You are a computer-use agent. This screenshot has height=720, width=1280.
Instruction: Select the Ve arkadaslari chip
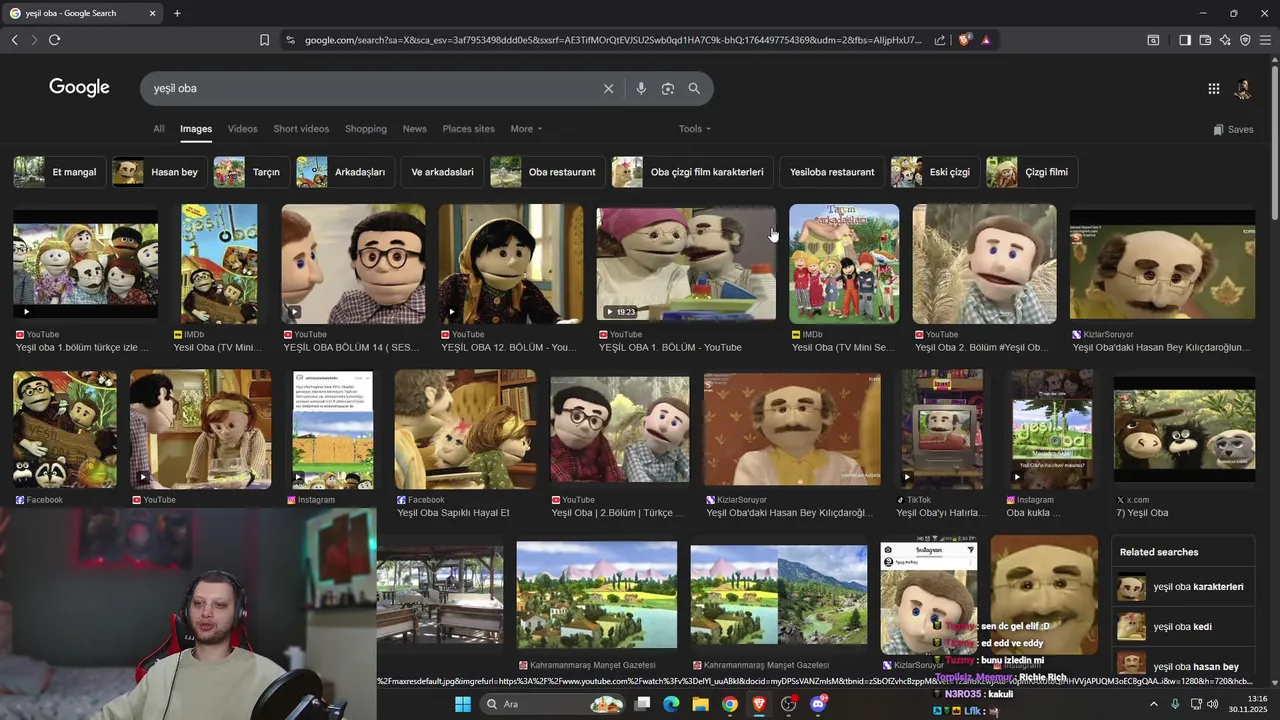442,172
